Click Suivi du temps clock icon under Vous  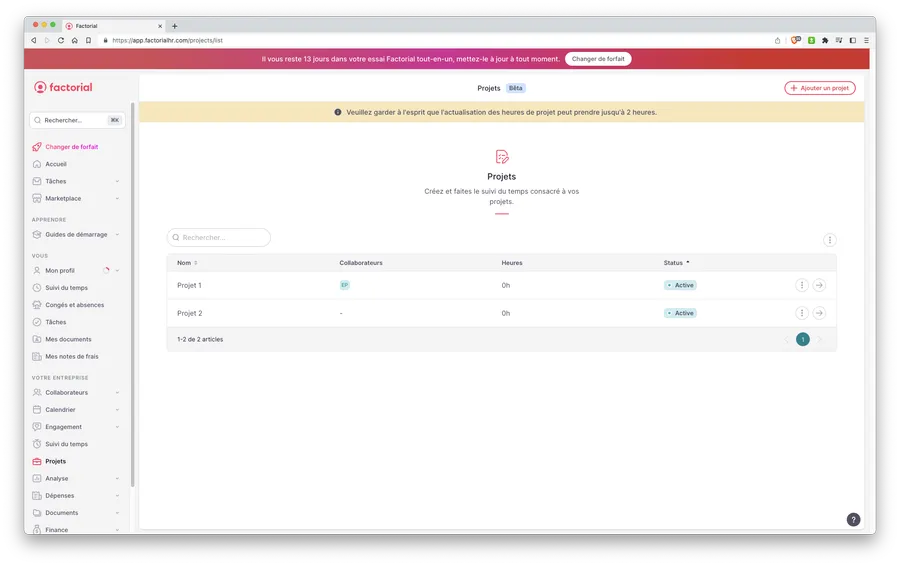[x=37, y=288]
